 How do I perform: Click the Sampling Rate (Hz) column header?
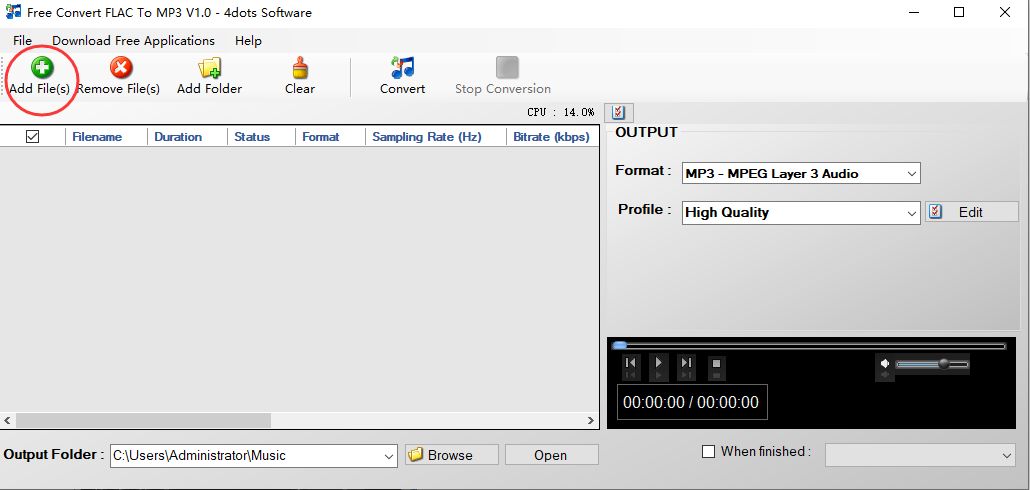coord(427,137)
